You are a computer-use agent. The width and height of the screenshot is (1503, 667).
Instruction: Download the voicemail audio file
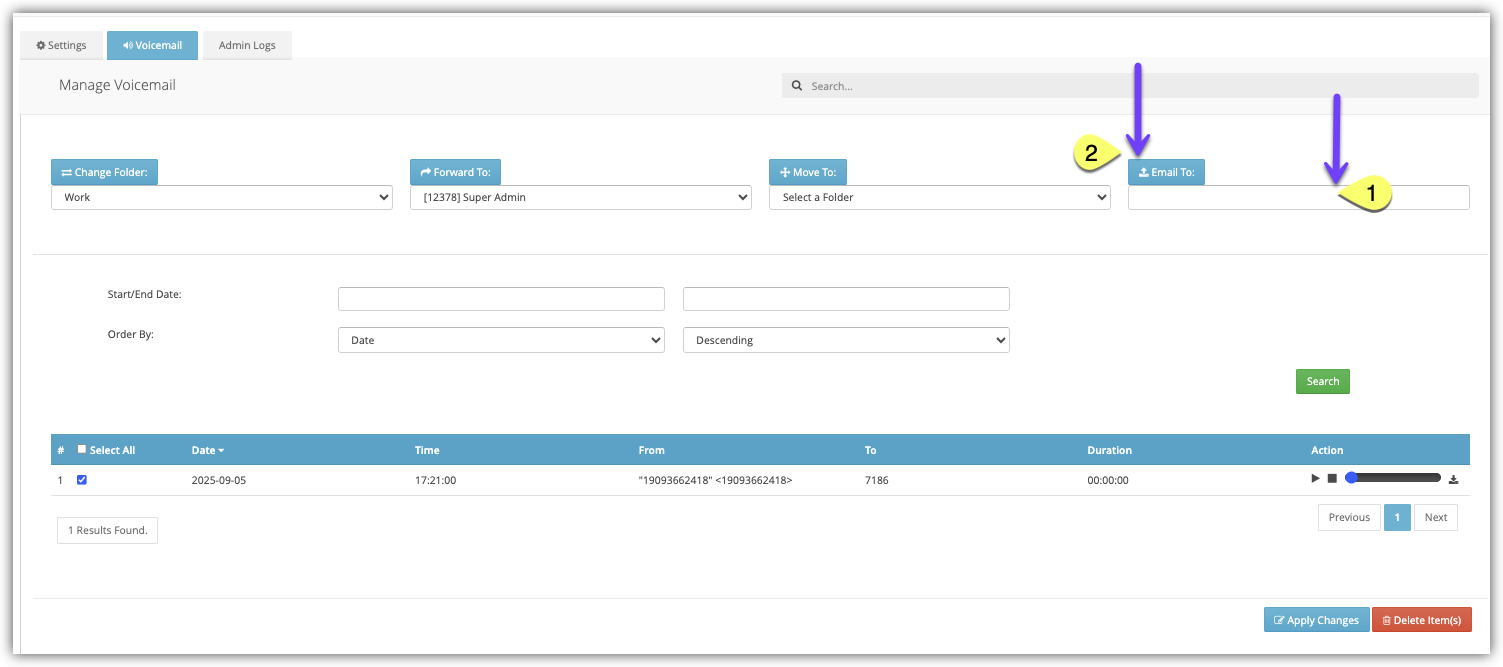(x=1453, y=480)
